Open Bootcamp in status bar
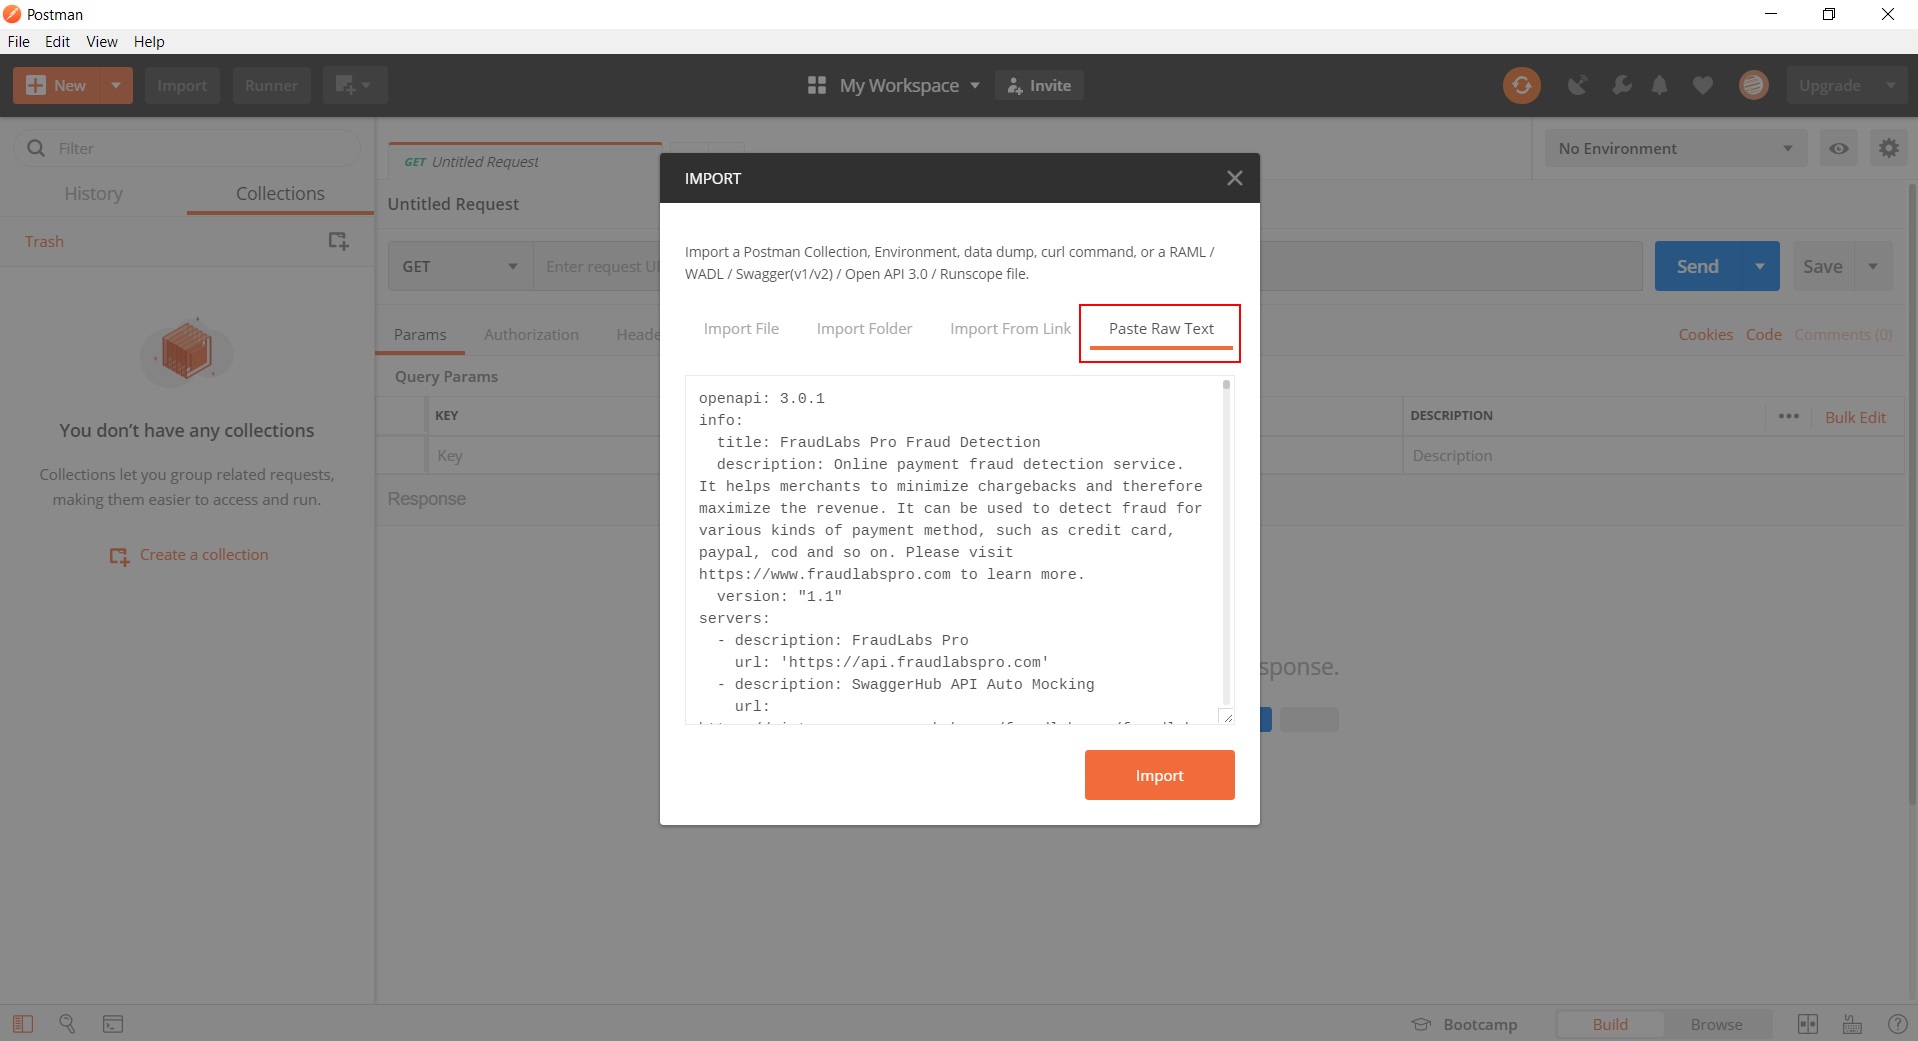The height and width of the screenshot is (1041, 1918). (1464, 1024)
